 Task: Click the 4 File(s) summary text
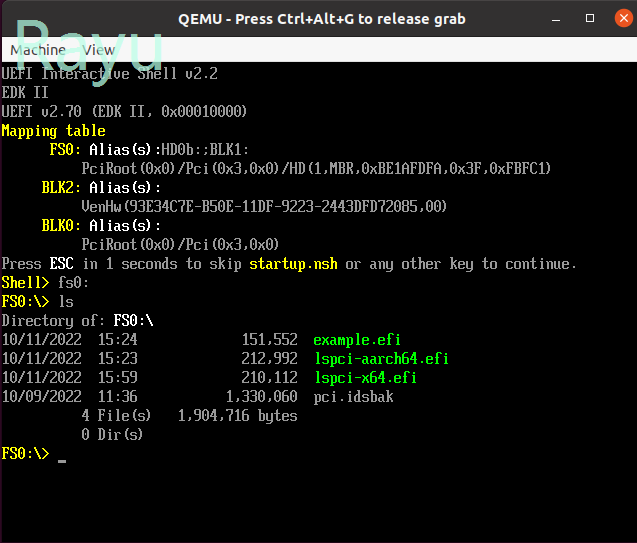[116, 415]
